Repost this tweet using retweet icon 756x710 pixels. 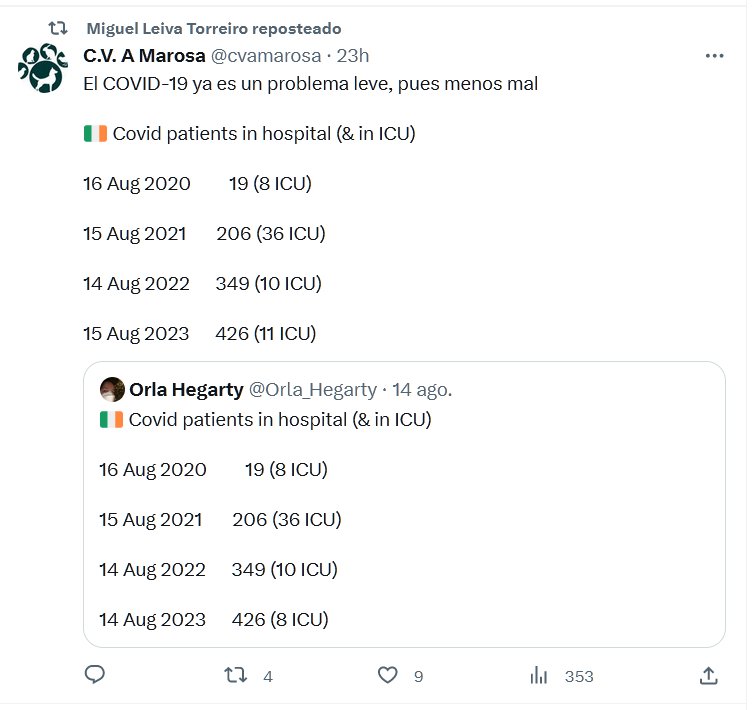[x=235, y=676]
